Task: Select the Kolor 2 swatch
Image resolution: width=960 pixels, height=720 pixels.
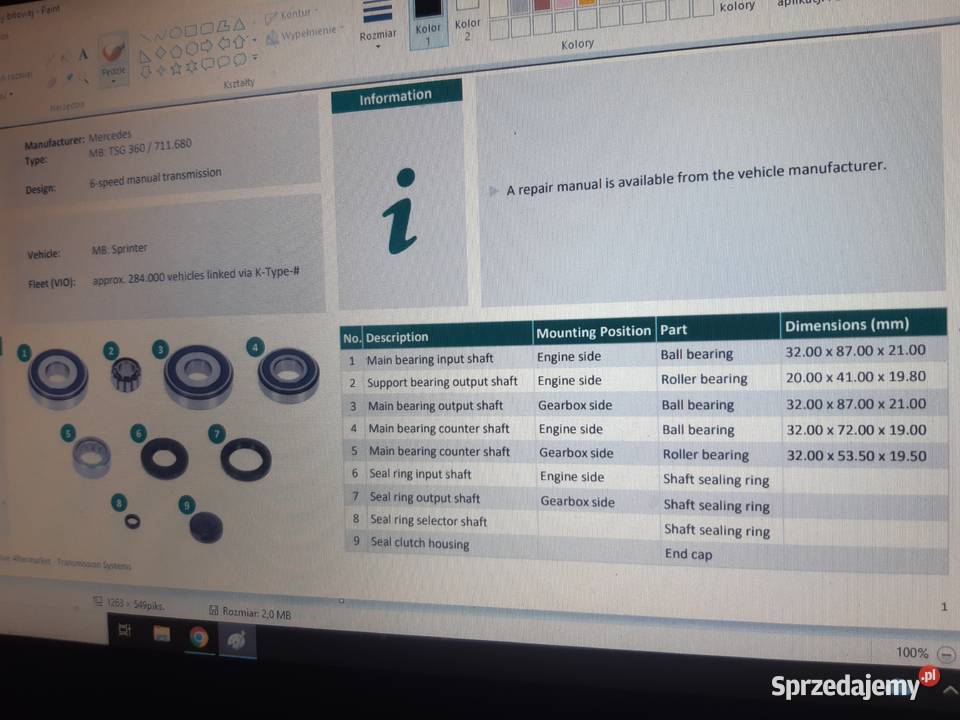Action: click(467, 22)
